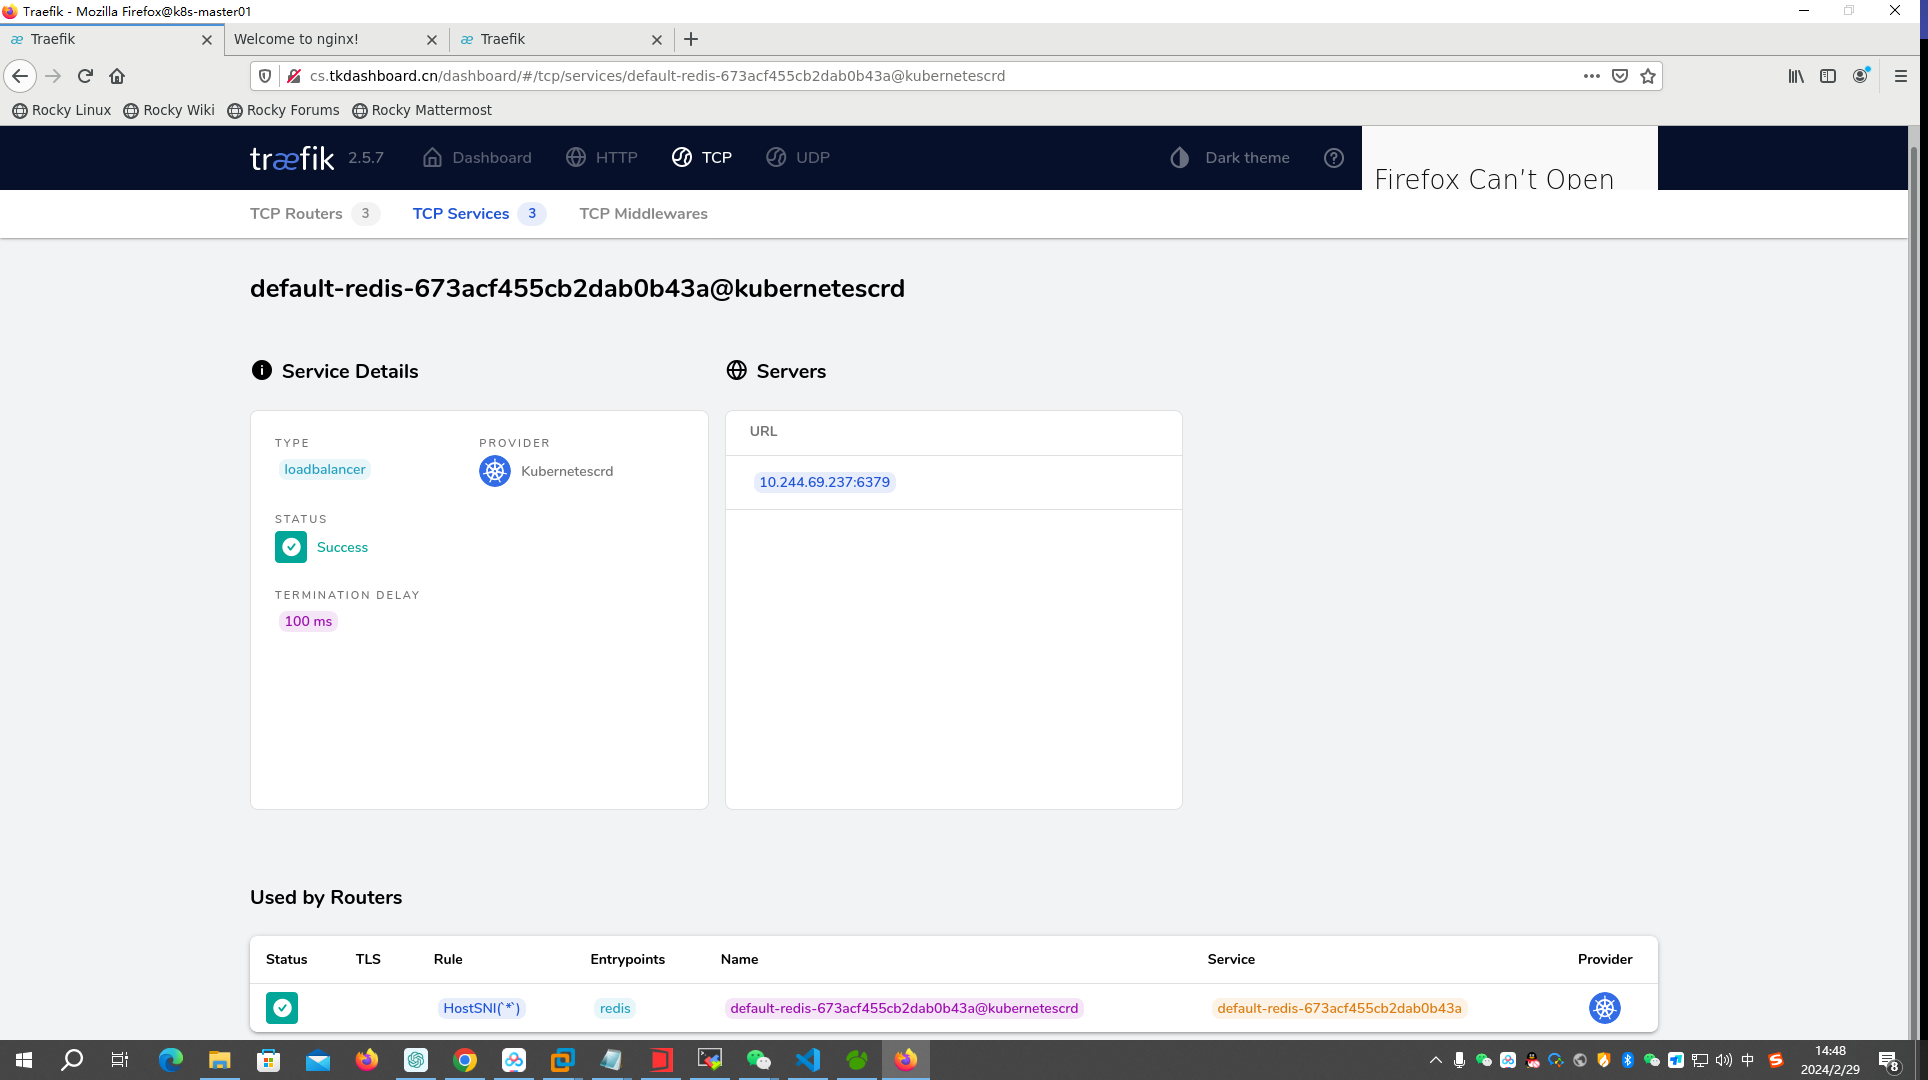This screenshot has height=1080, width=1928.
Task: Click the loadbalancer type link
Action: pos(324,469)
